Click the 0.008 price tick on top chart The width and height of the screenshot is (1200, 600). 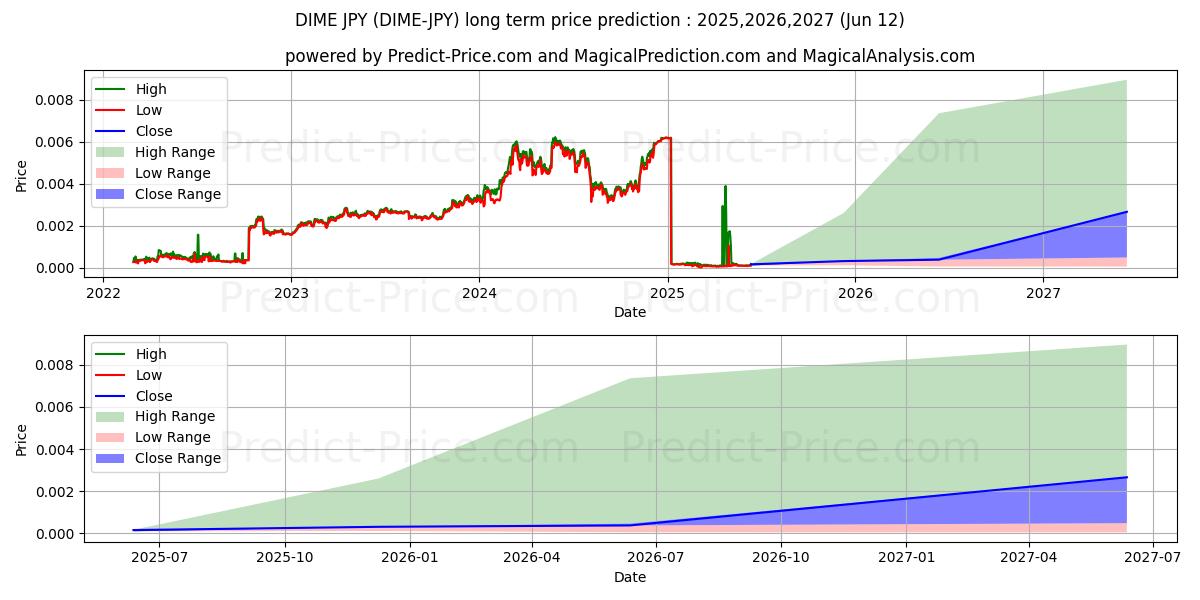click(x=53, y=100)
